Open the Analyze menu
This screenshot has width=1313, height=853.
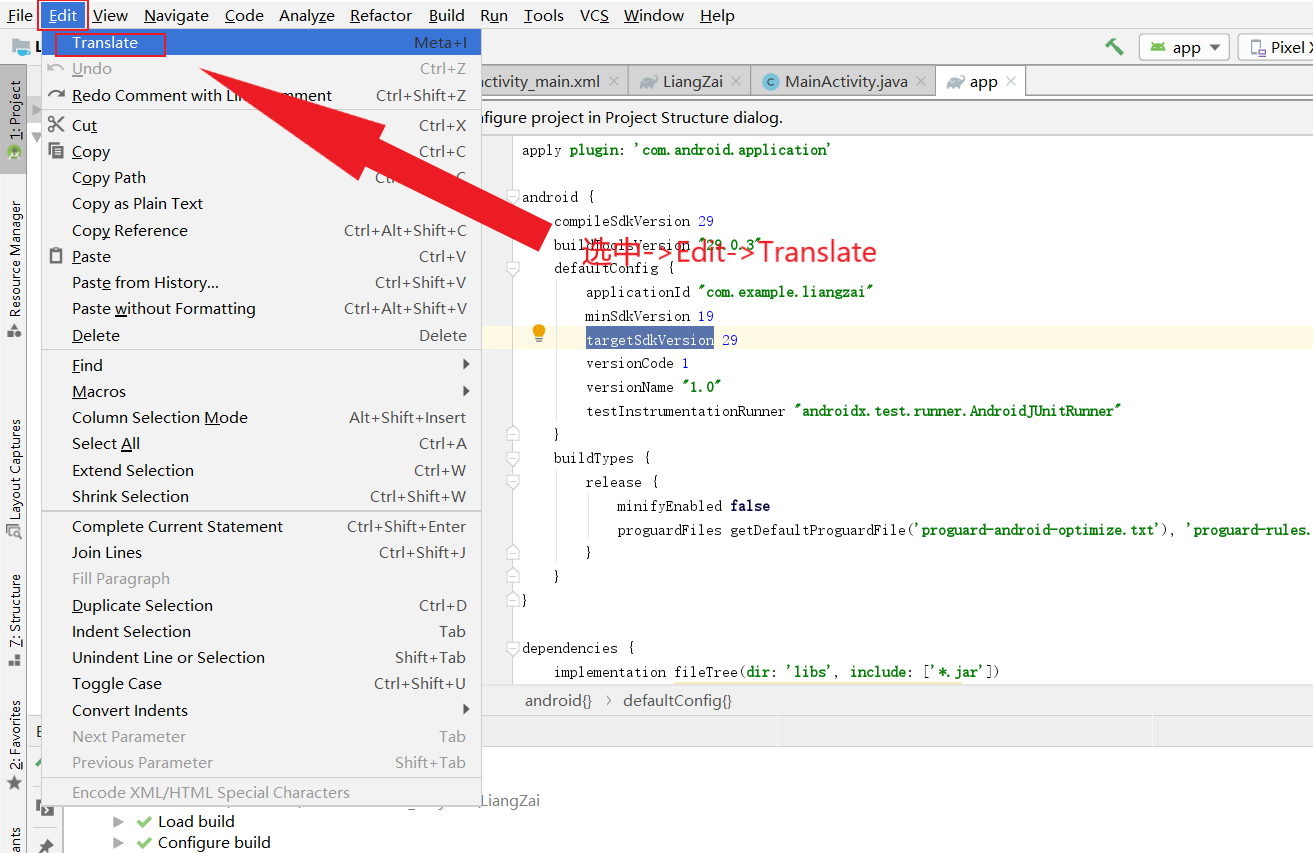coord(306,15)
